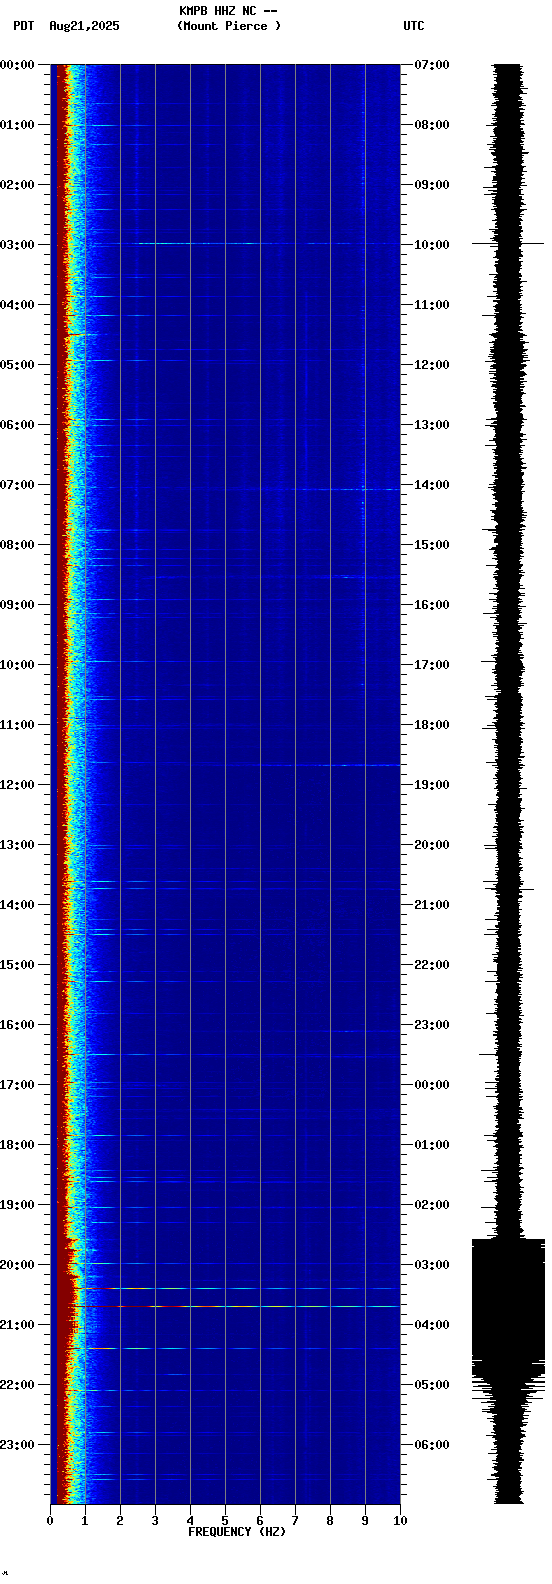
Task: Click the 21:00 UTC time label
Action: point(432,905)
